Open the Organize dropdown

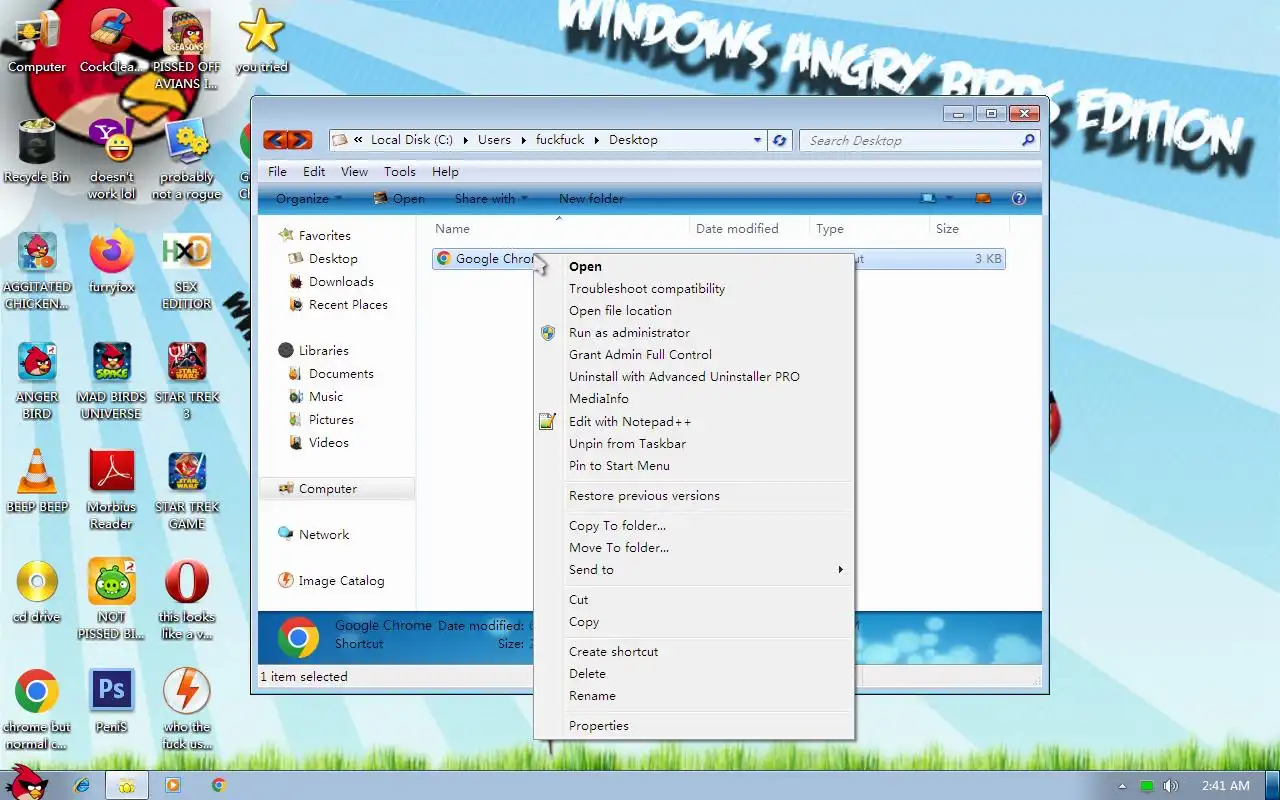(x=308, y=198)
